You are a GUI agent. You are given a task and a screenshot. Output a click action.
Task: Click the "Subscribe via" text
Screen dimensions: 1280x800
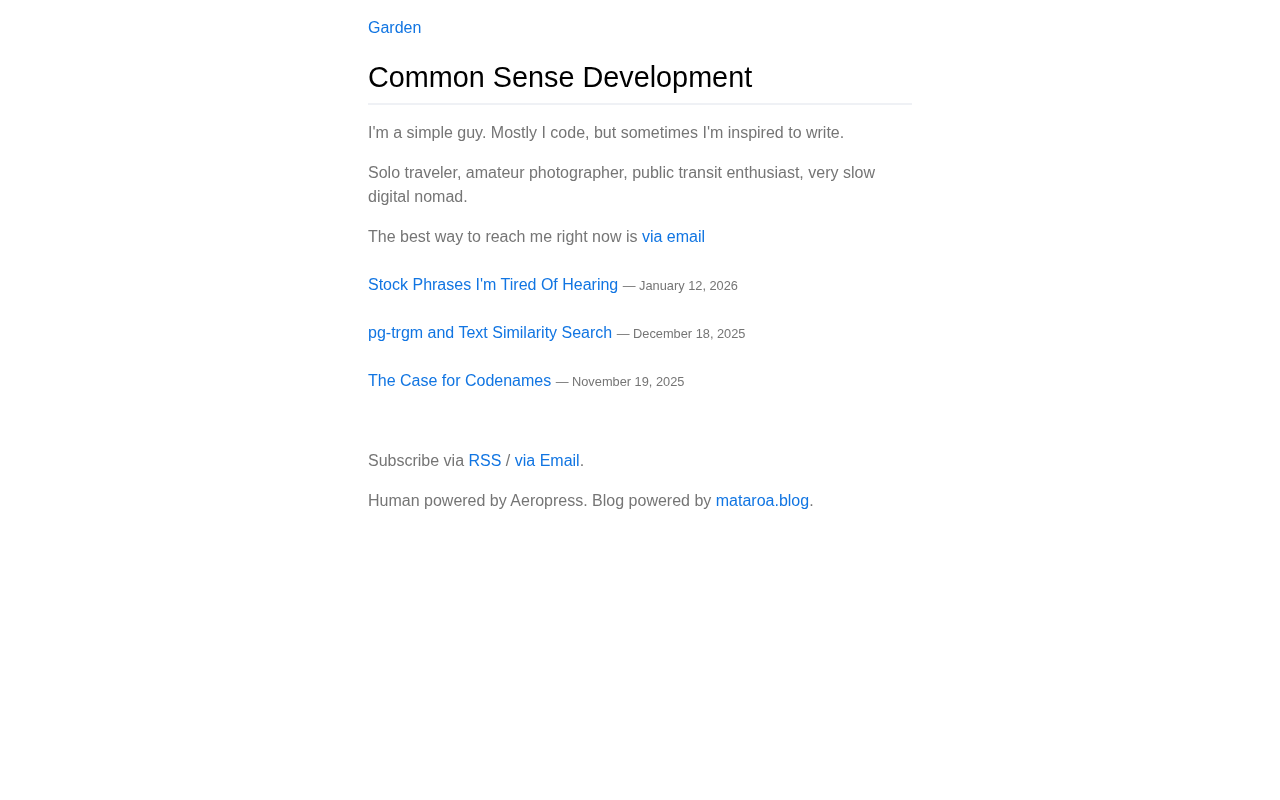point(415,461)
